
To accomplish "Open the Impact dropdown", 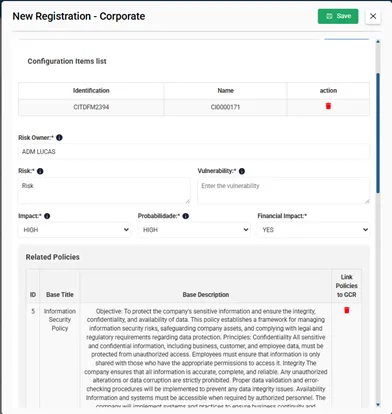I will coord(74,230).
